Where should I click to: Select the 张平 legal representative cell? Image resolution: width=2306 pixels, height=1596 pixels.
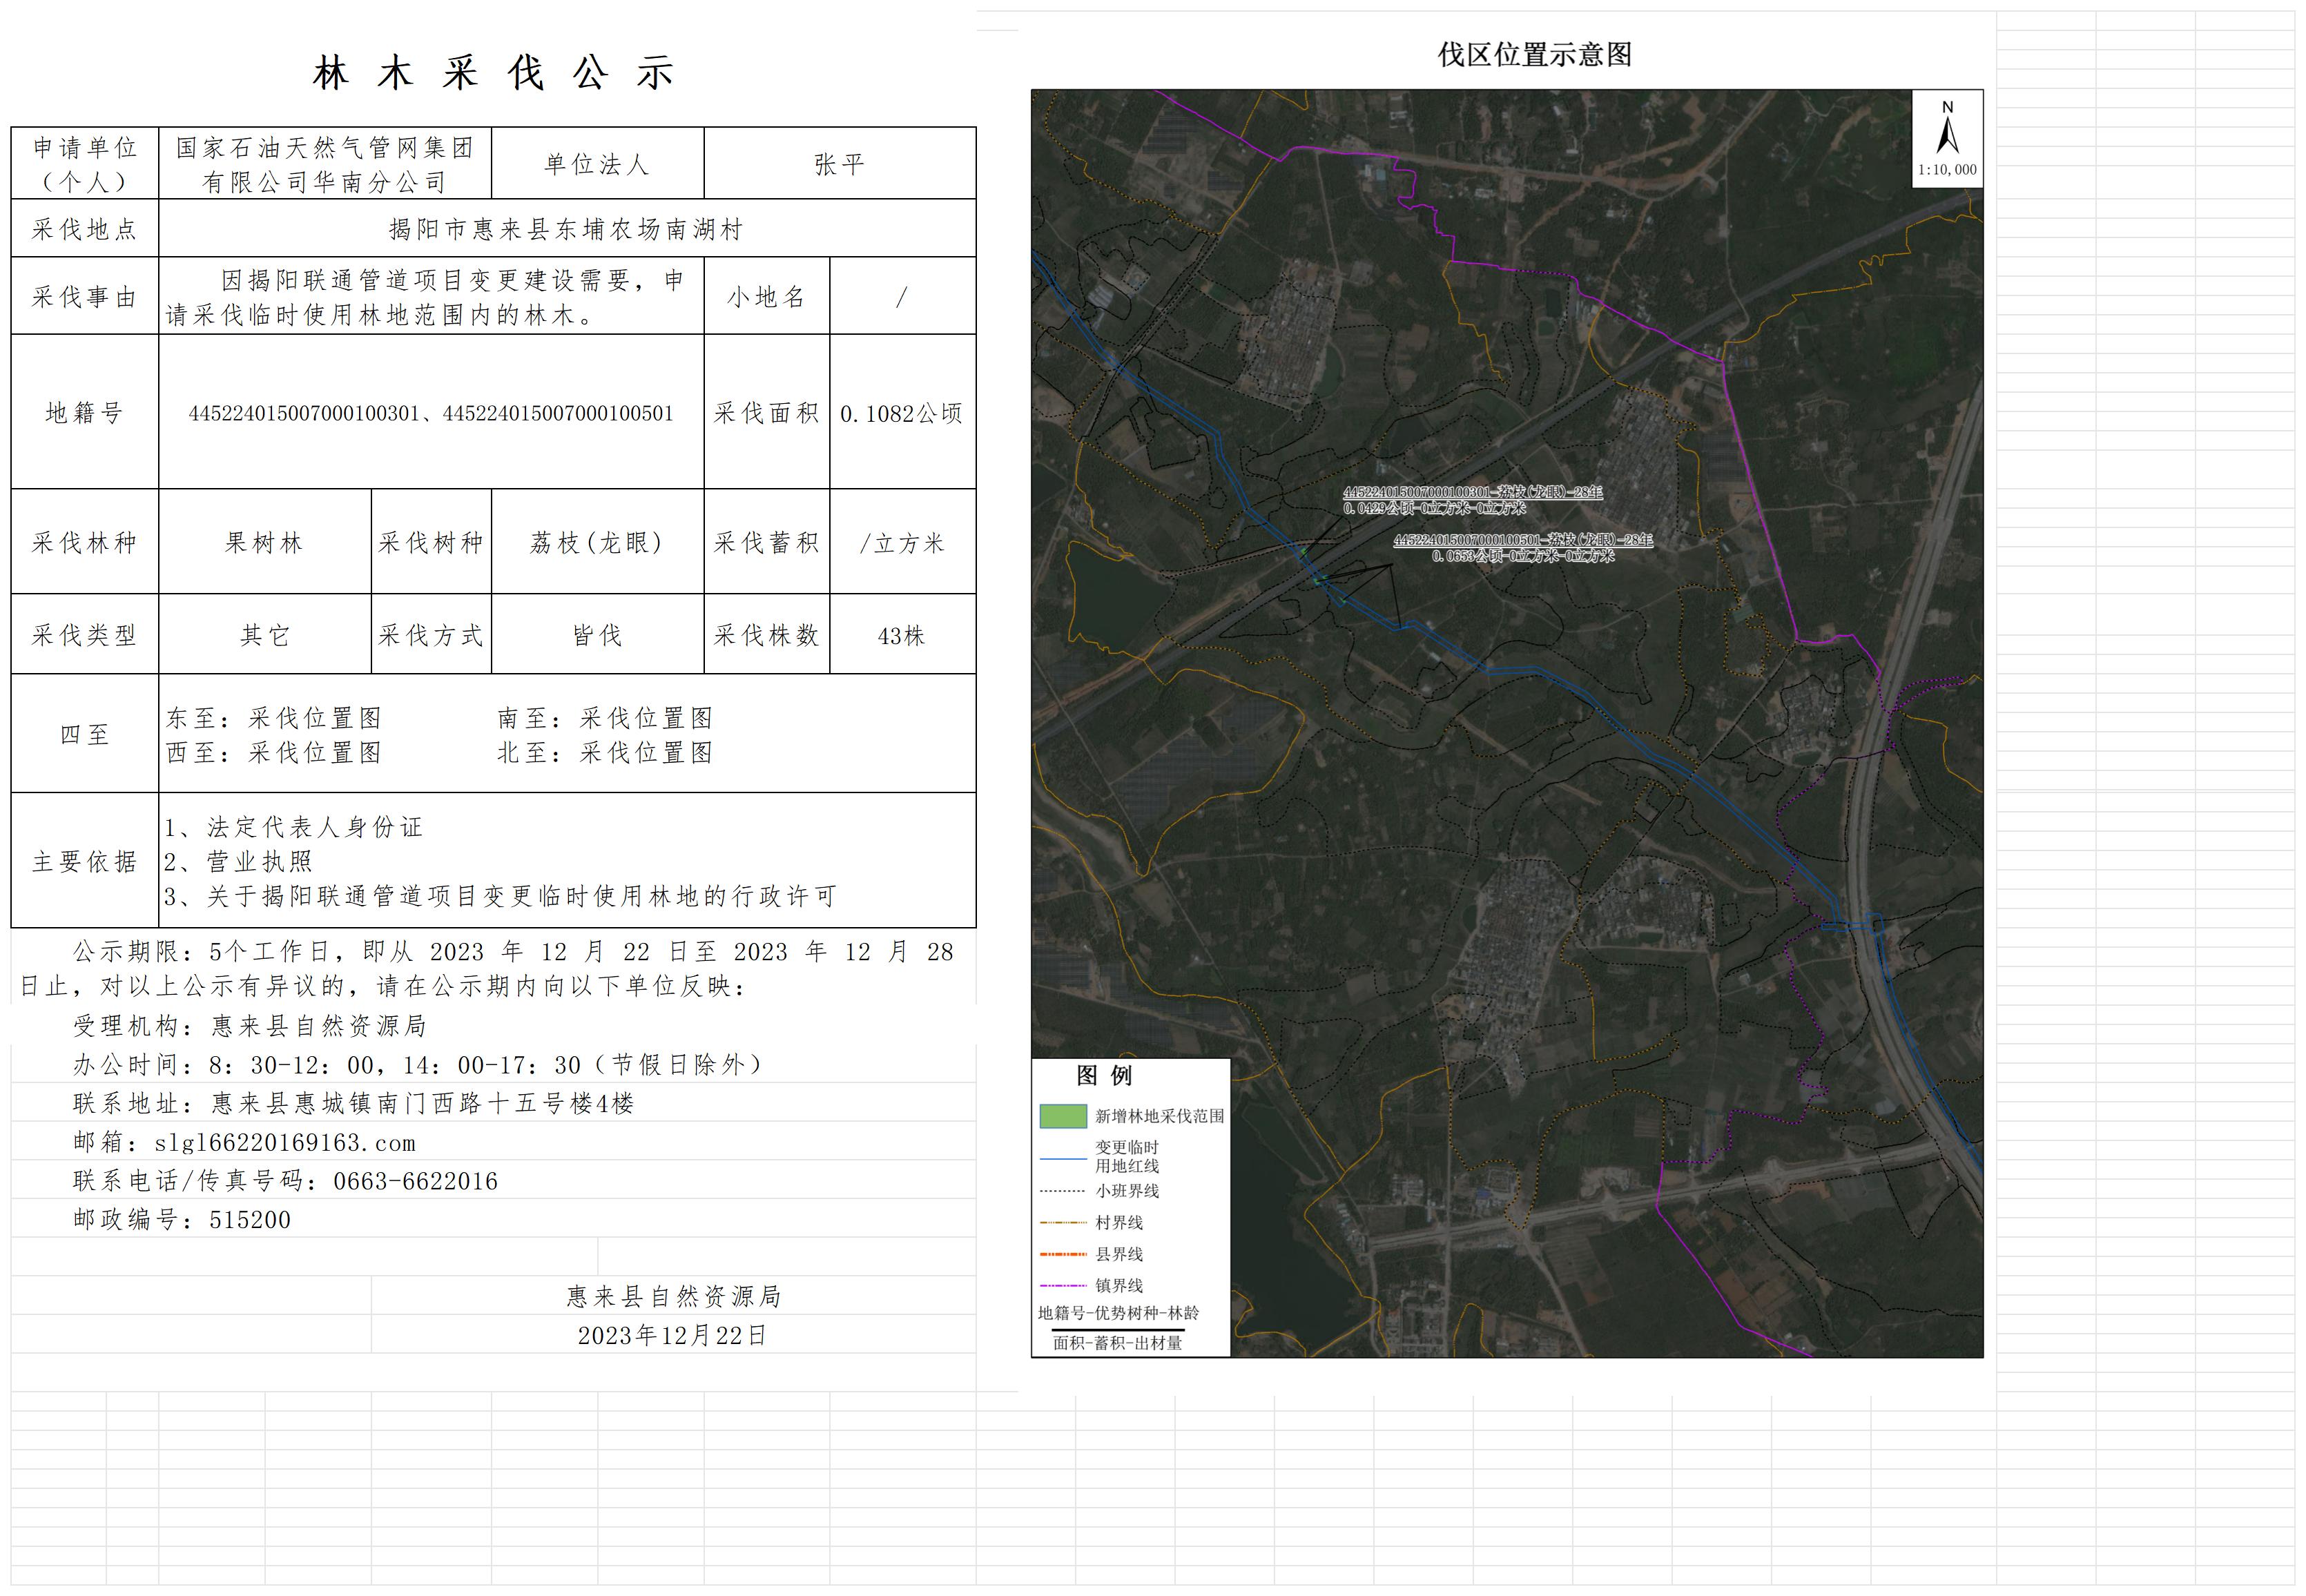coord(839,164)
